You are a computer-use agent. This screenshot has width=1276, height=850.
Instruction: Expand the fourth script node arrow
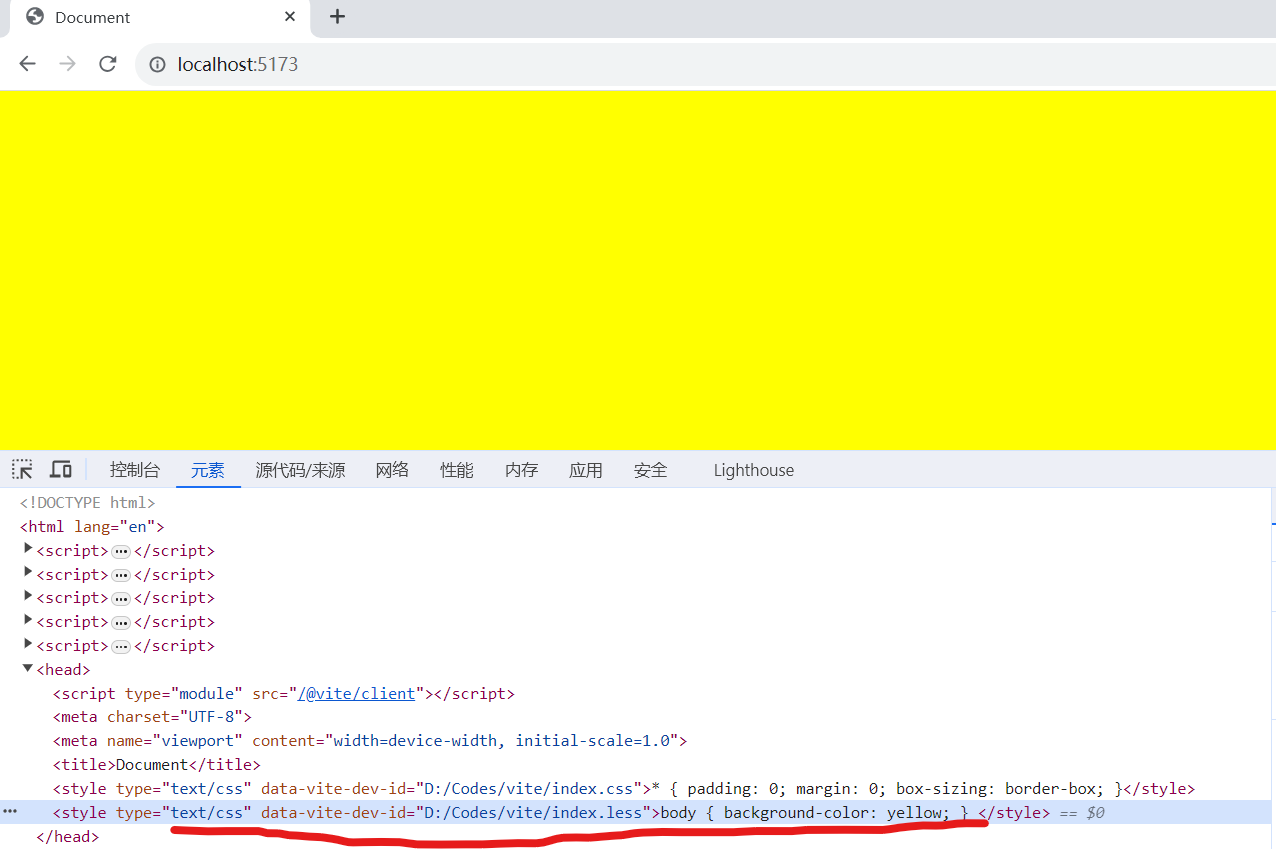(x=28, y=620)
